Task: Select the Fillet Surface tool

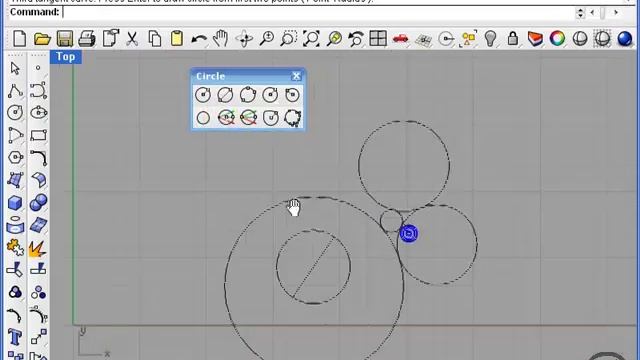Action: point(38,180)
